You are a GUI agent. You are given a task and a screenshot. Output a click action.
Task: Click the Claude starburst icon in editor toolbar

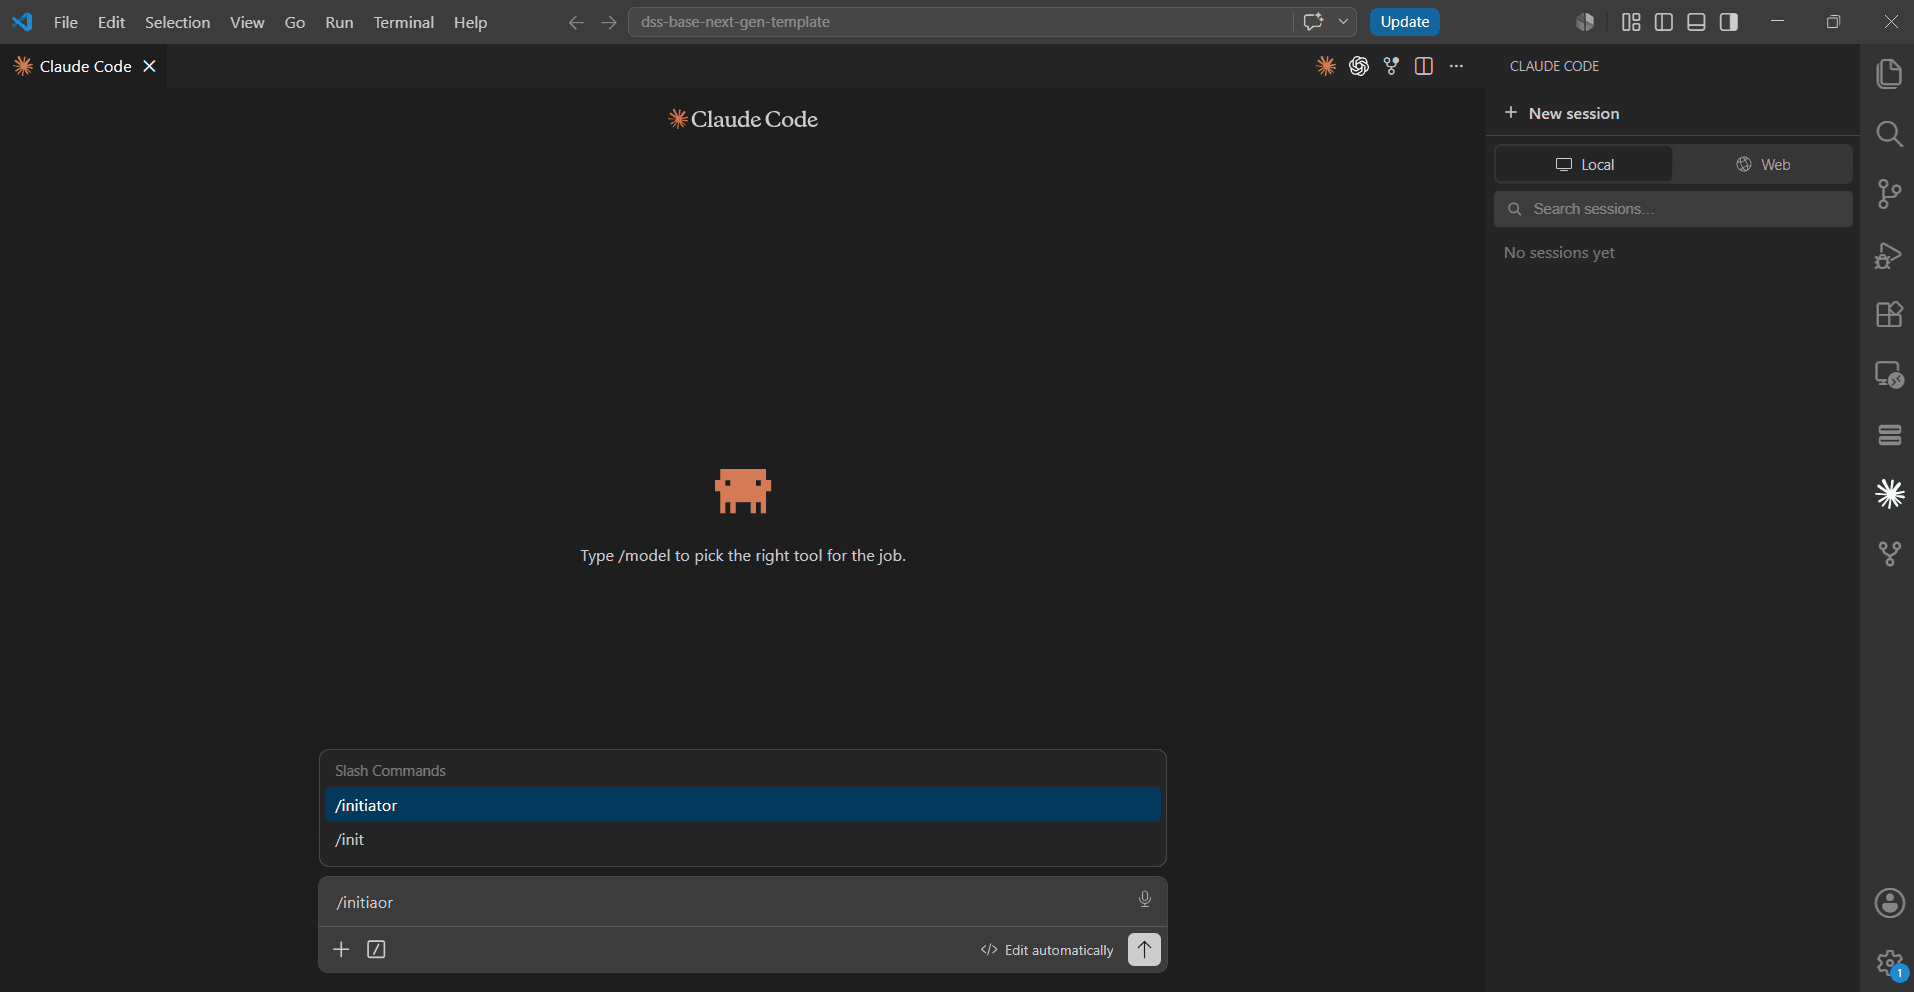[x=1326, y=66]
